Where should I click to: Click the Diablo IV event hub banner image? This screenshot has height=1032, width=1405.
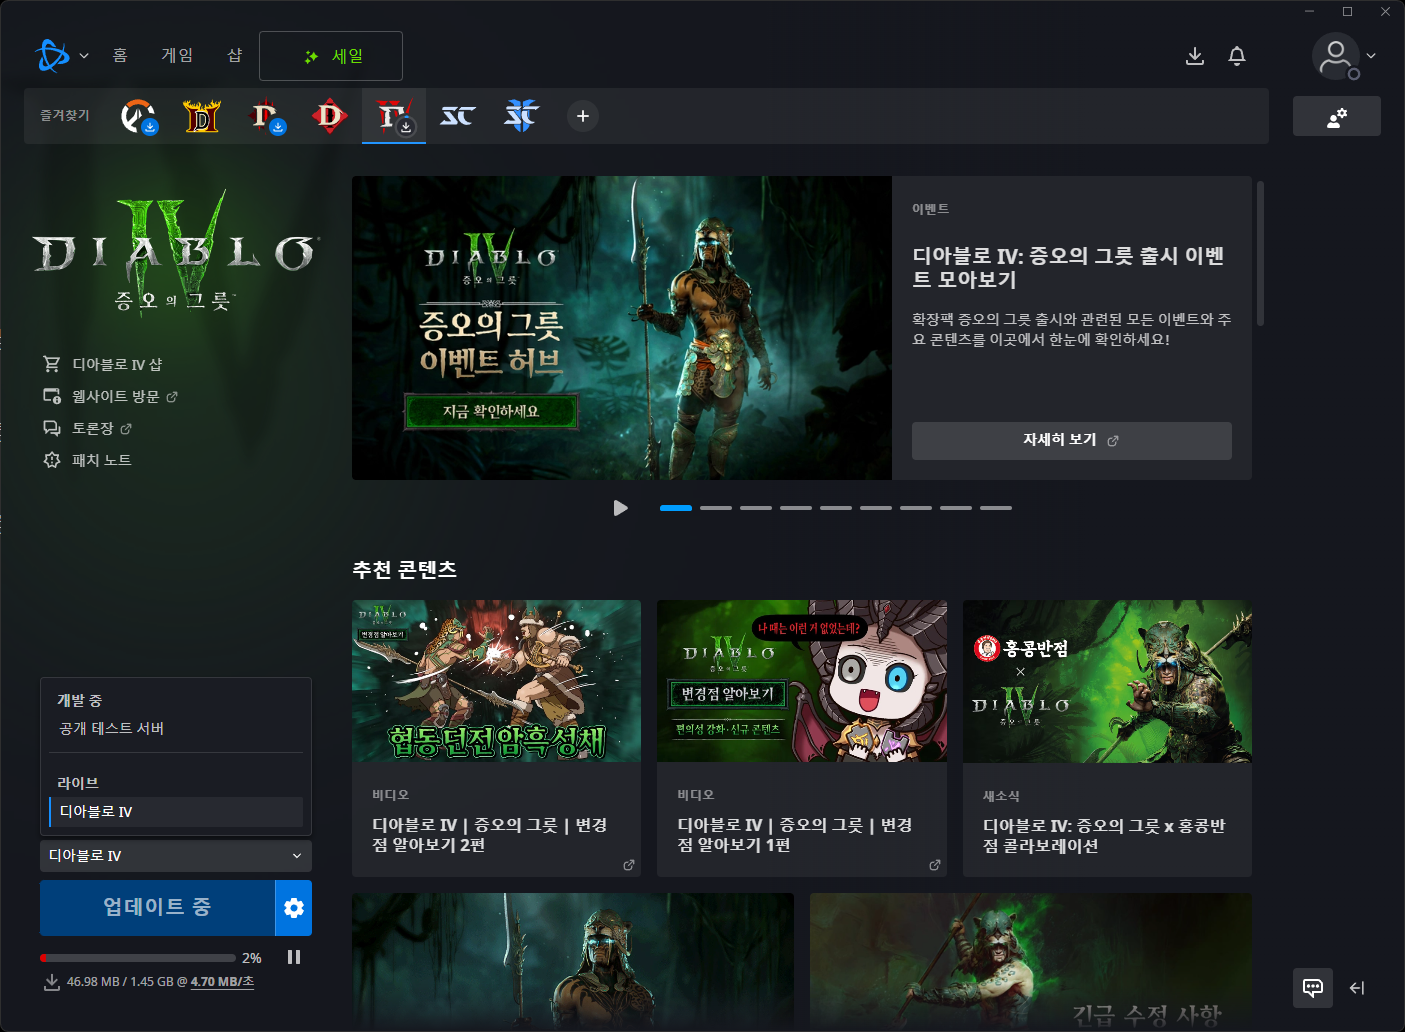tap(622, 328)
